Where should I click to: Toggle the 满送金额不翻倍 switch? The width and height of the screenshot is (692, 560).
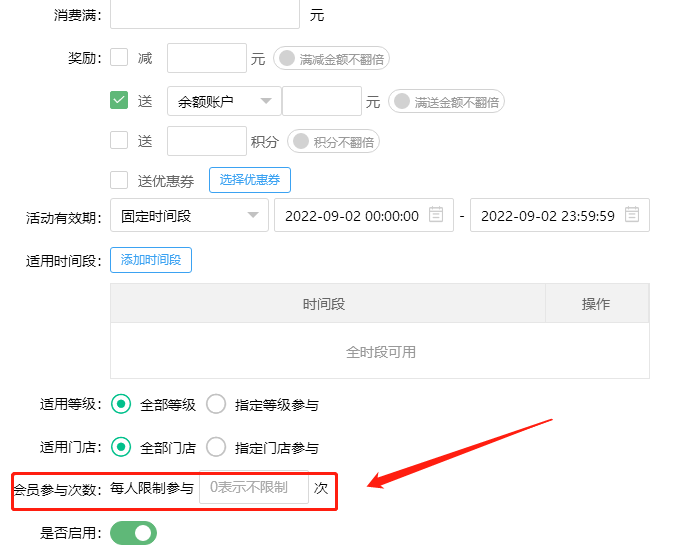coord(446,101)
